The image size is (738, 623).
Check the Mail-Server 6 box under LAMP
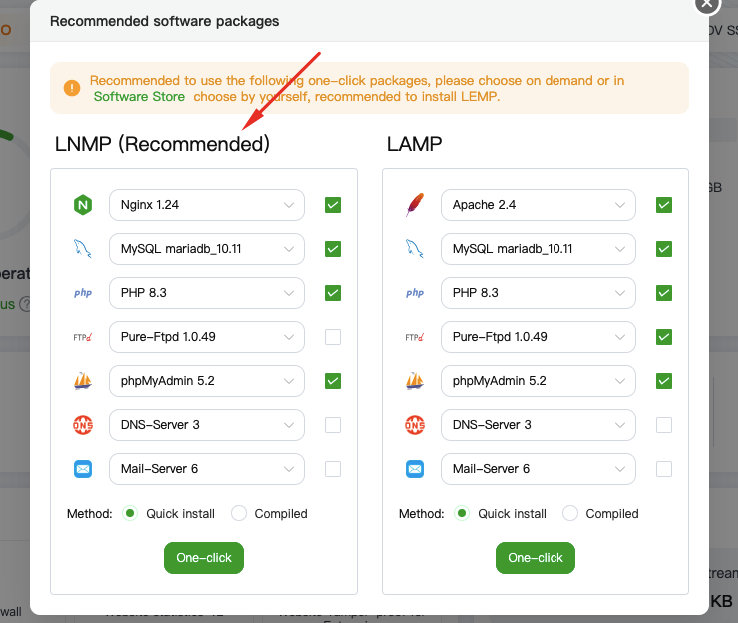coord(663,469)
